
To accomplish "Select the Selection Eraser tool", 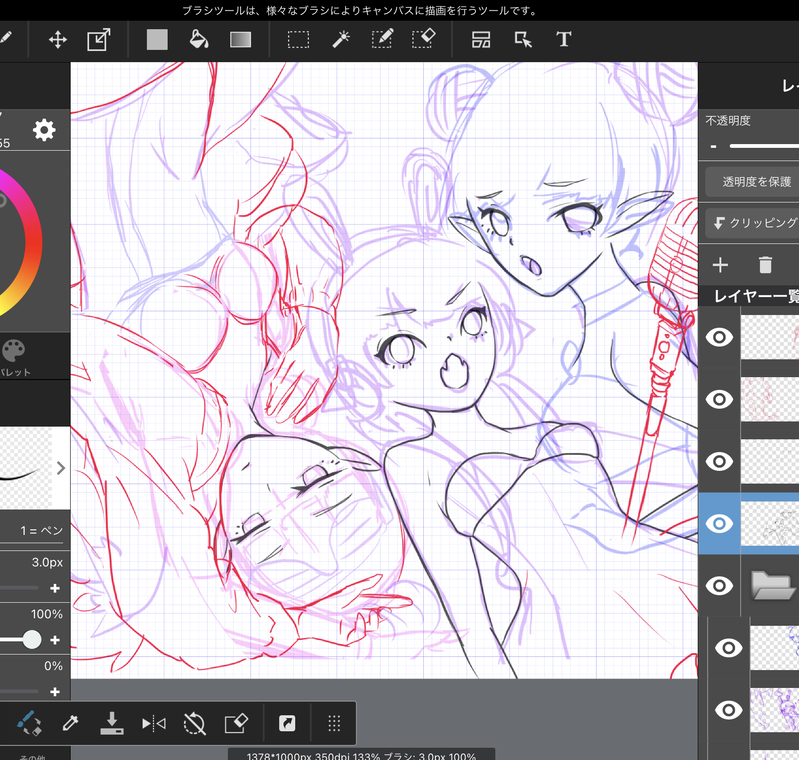I will [423, 39].
